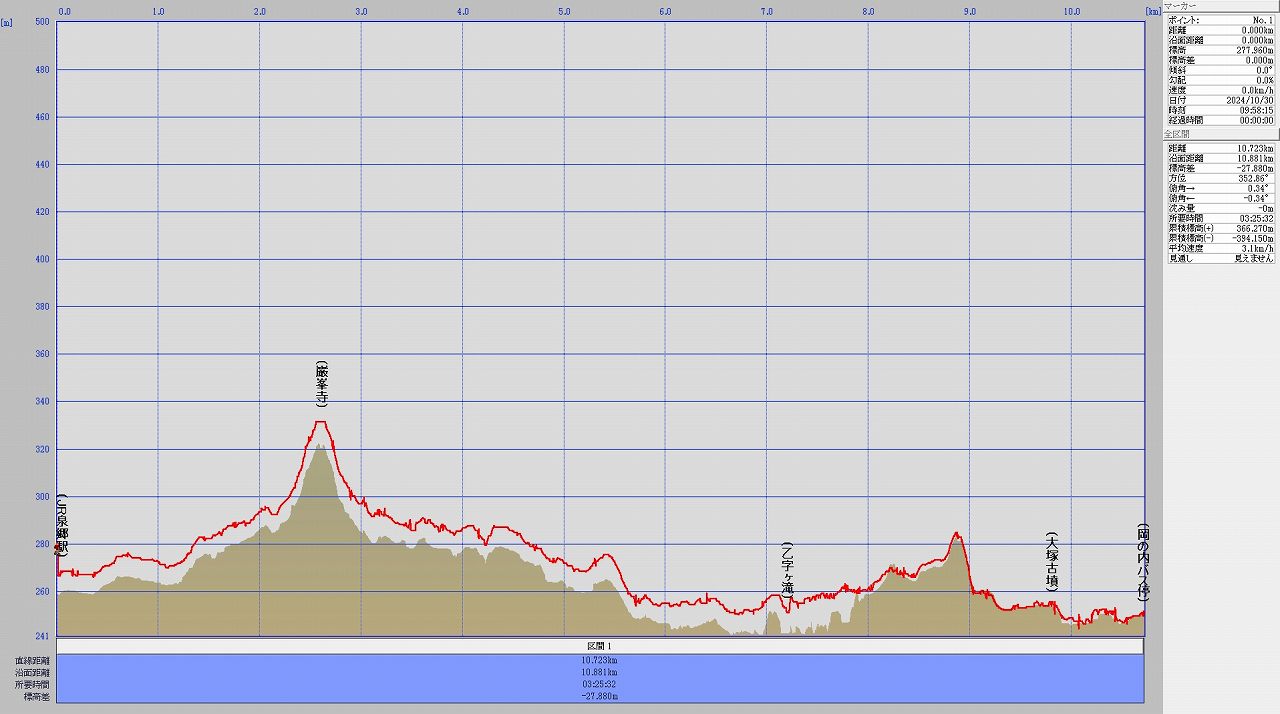Click the 直線距離 10.723km value in section table
Image resolution: width=1280 pixels, height=714 pixels.
click(x=599, y=661)
